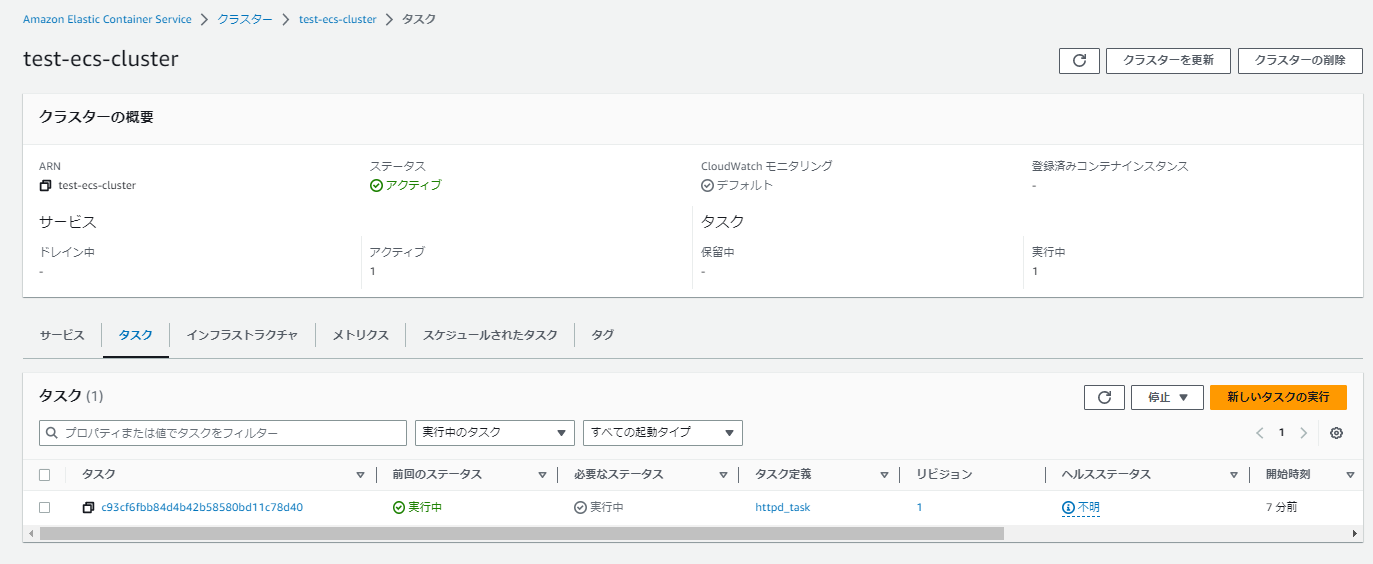Refresh the task list
The width and height of the screenshot is (1373, 564).
pos(1104,397)
